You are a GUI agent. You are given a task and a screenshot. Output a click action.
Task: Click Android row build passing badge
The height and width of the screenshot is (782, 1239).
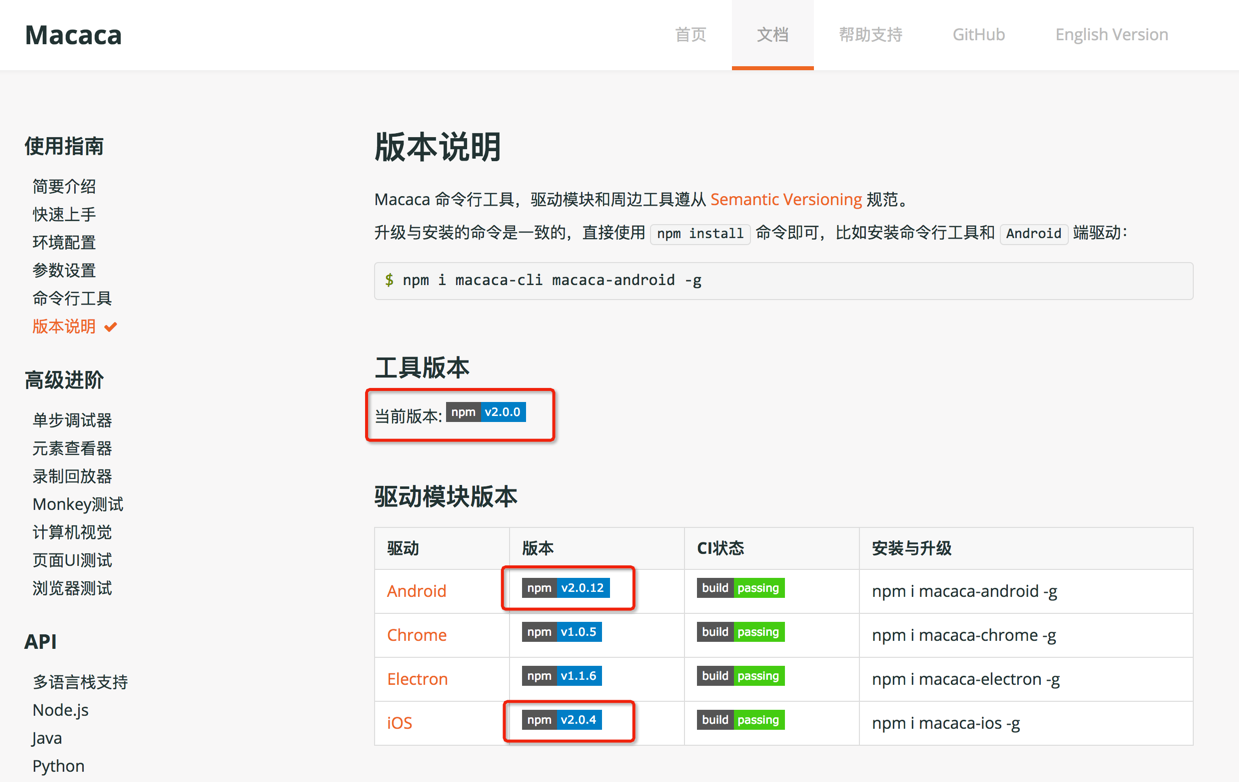click(x=741, y=588)
